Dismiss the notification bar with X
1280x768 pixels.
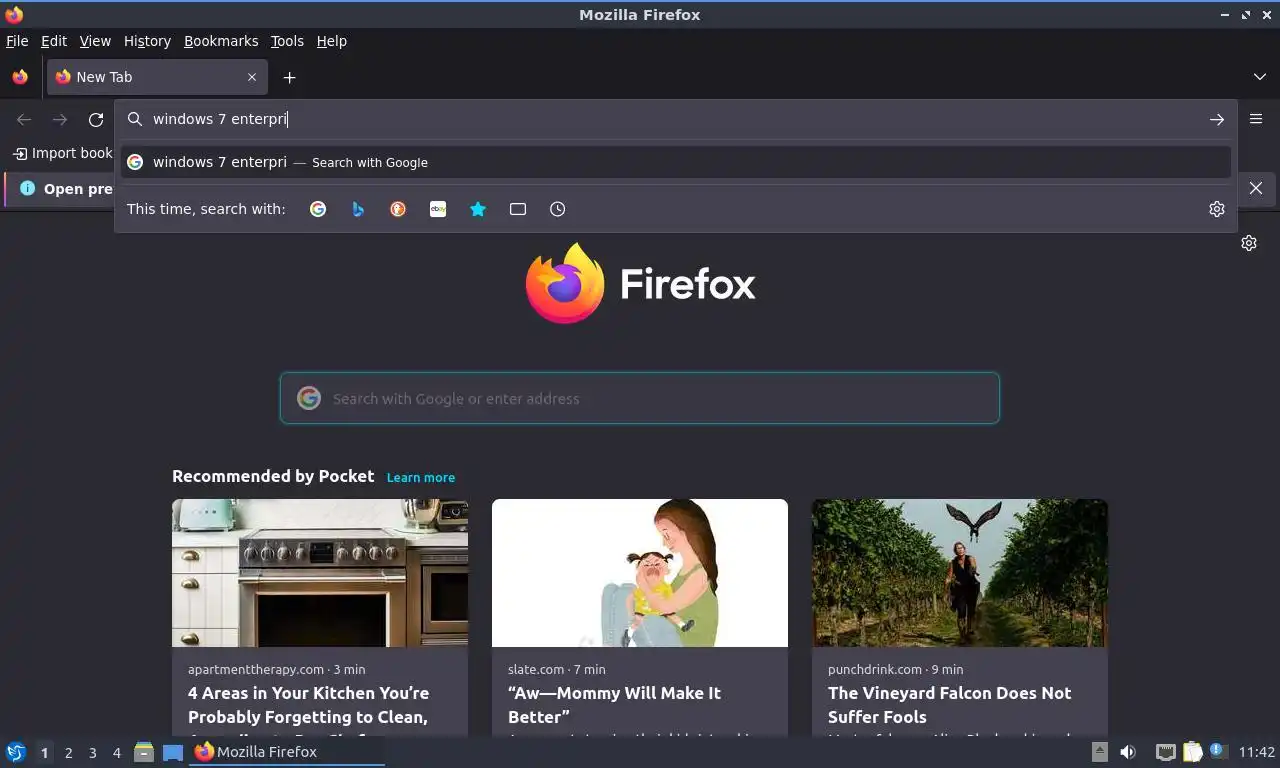(1256, 188)
